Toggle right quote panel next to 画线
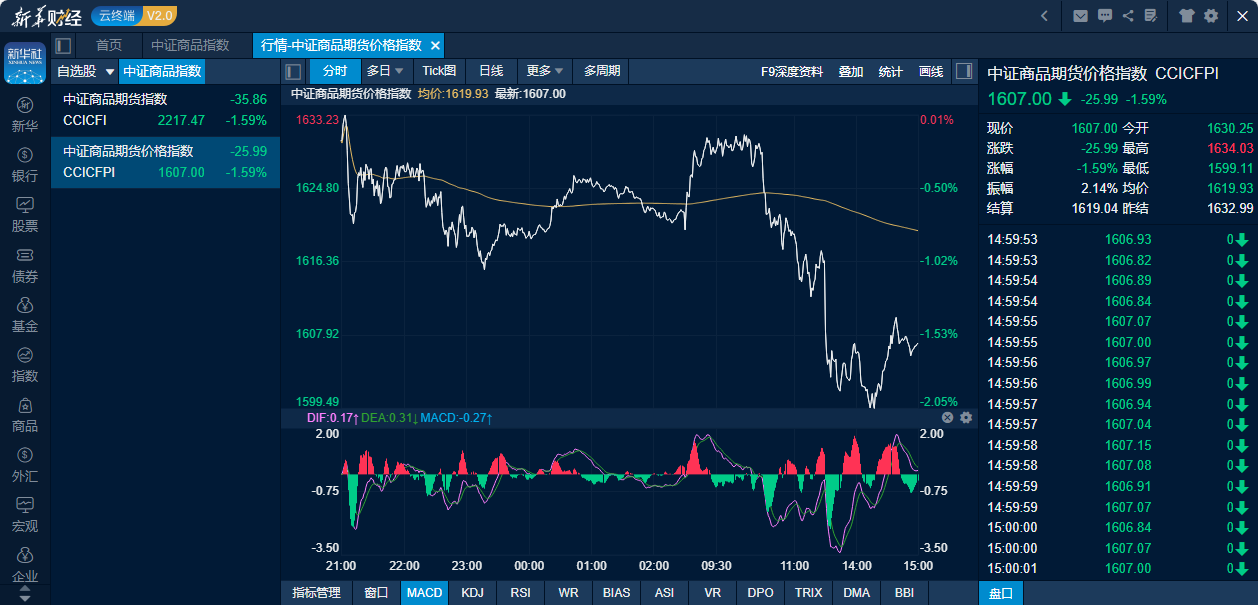The width and height of the screenshot is (1258, 605). point(963,71)
